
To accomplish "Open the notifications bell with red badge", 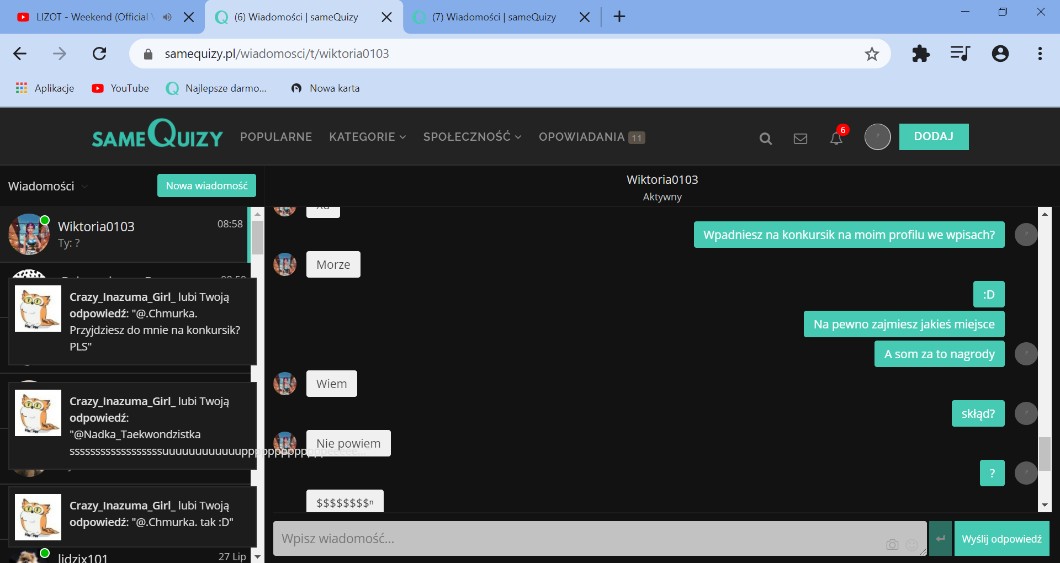I will (837, 138).
